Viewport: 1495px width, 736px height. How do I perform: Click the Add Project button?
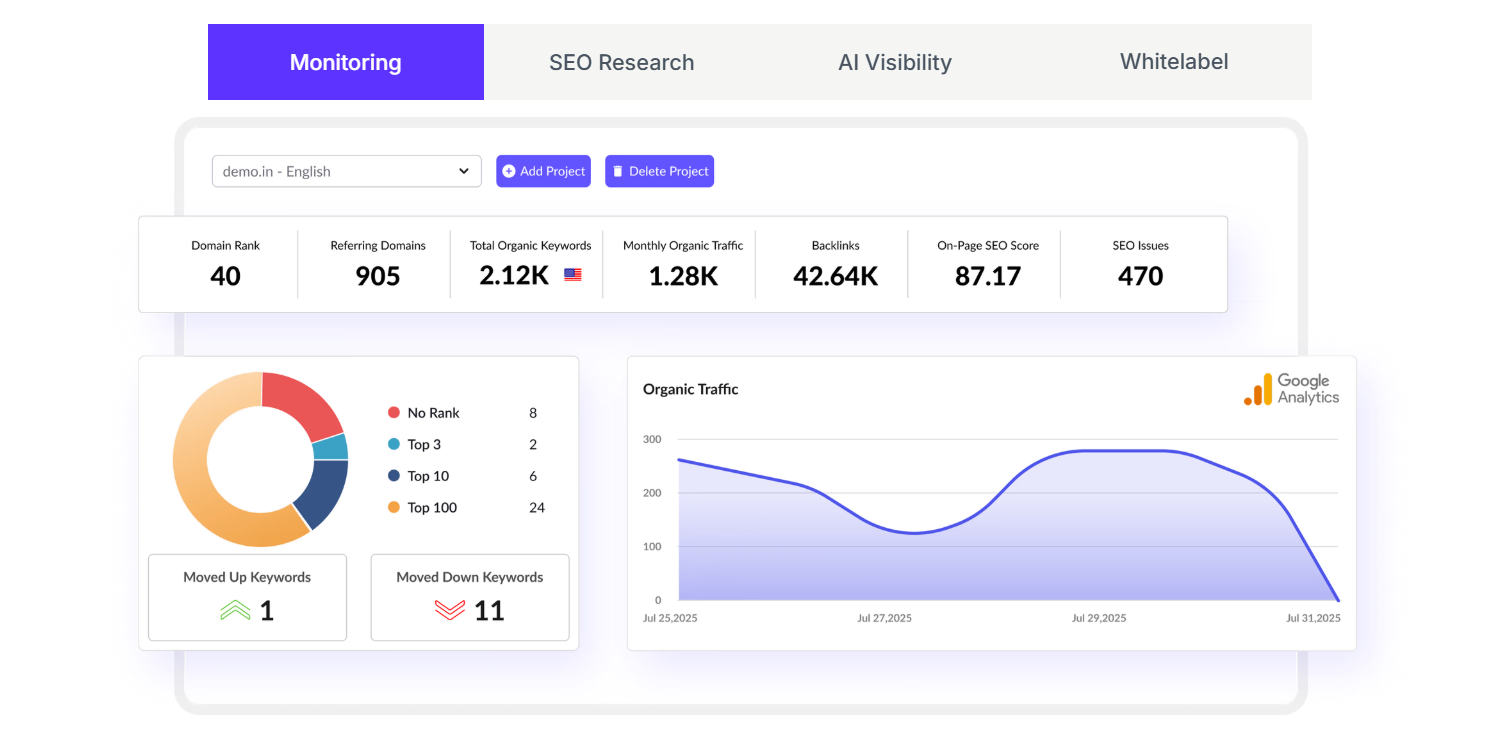(543, 171)
